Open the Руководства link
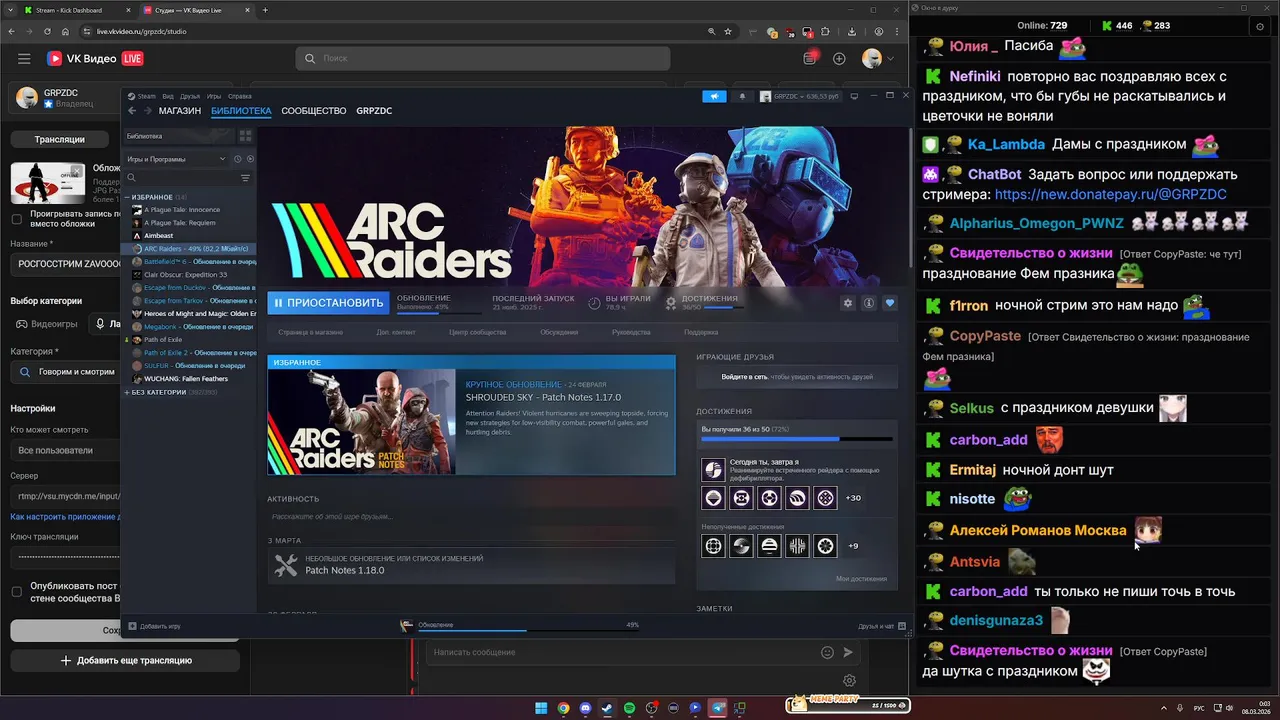Image resolution: width=1280 pixels, height=720 pixels. tap(631, 332)
